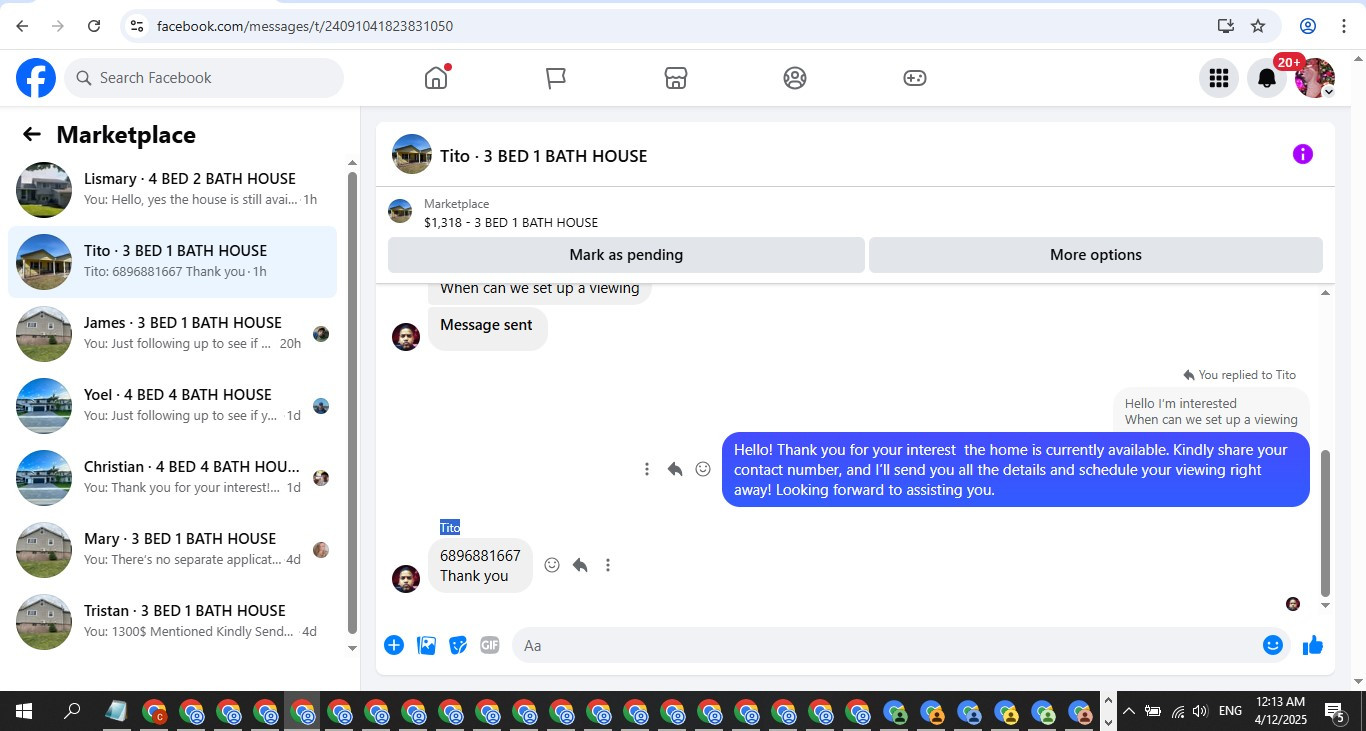
Task: Click the Mark as pending button
Action: [x=626, y=255]
